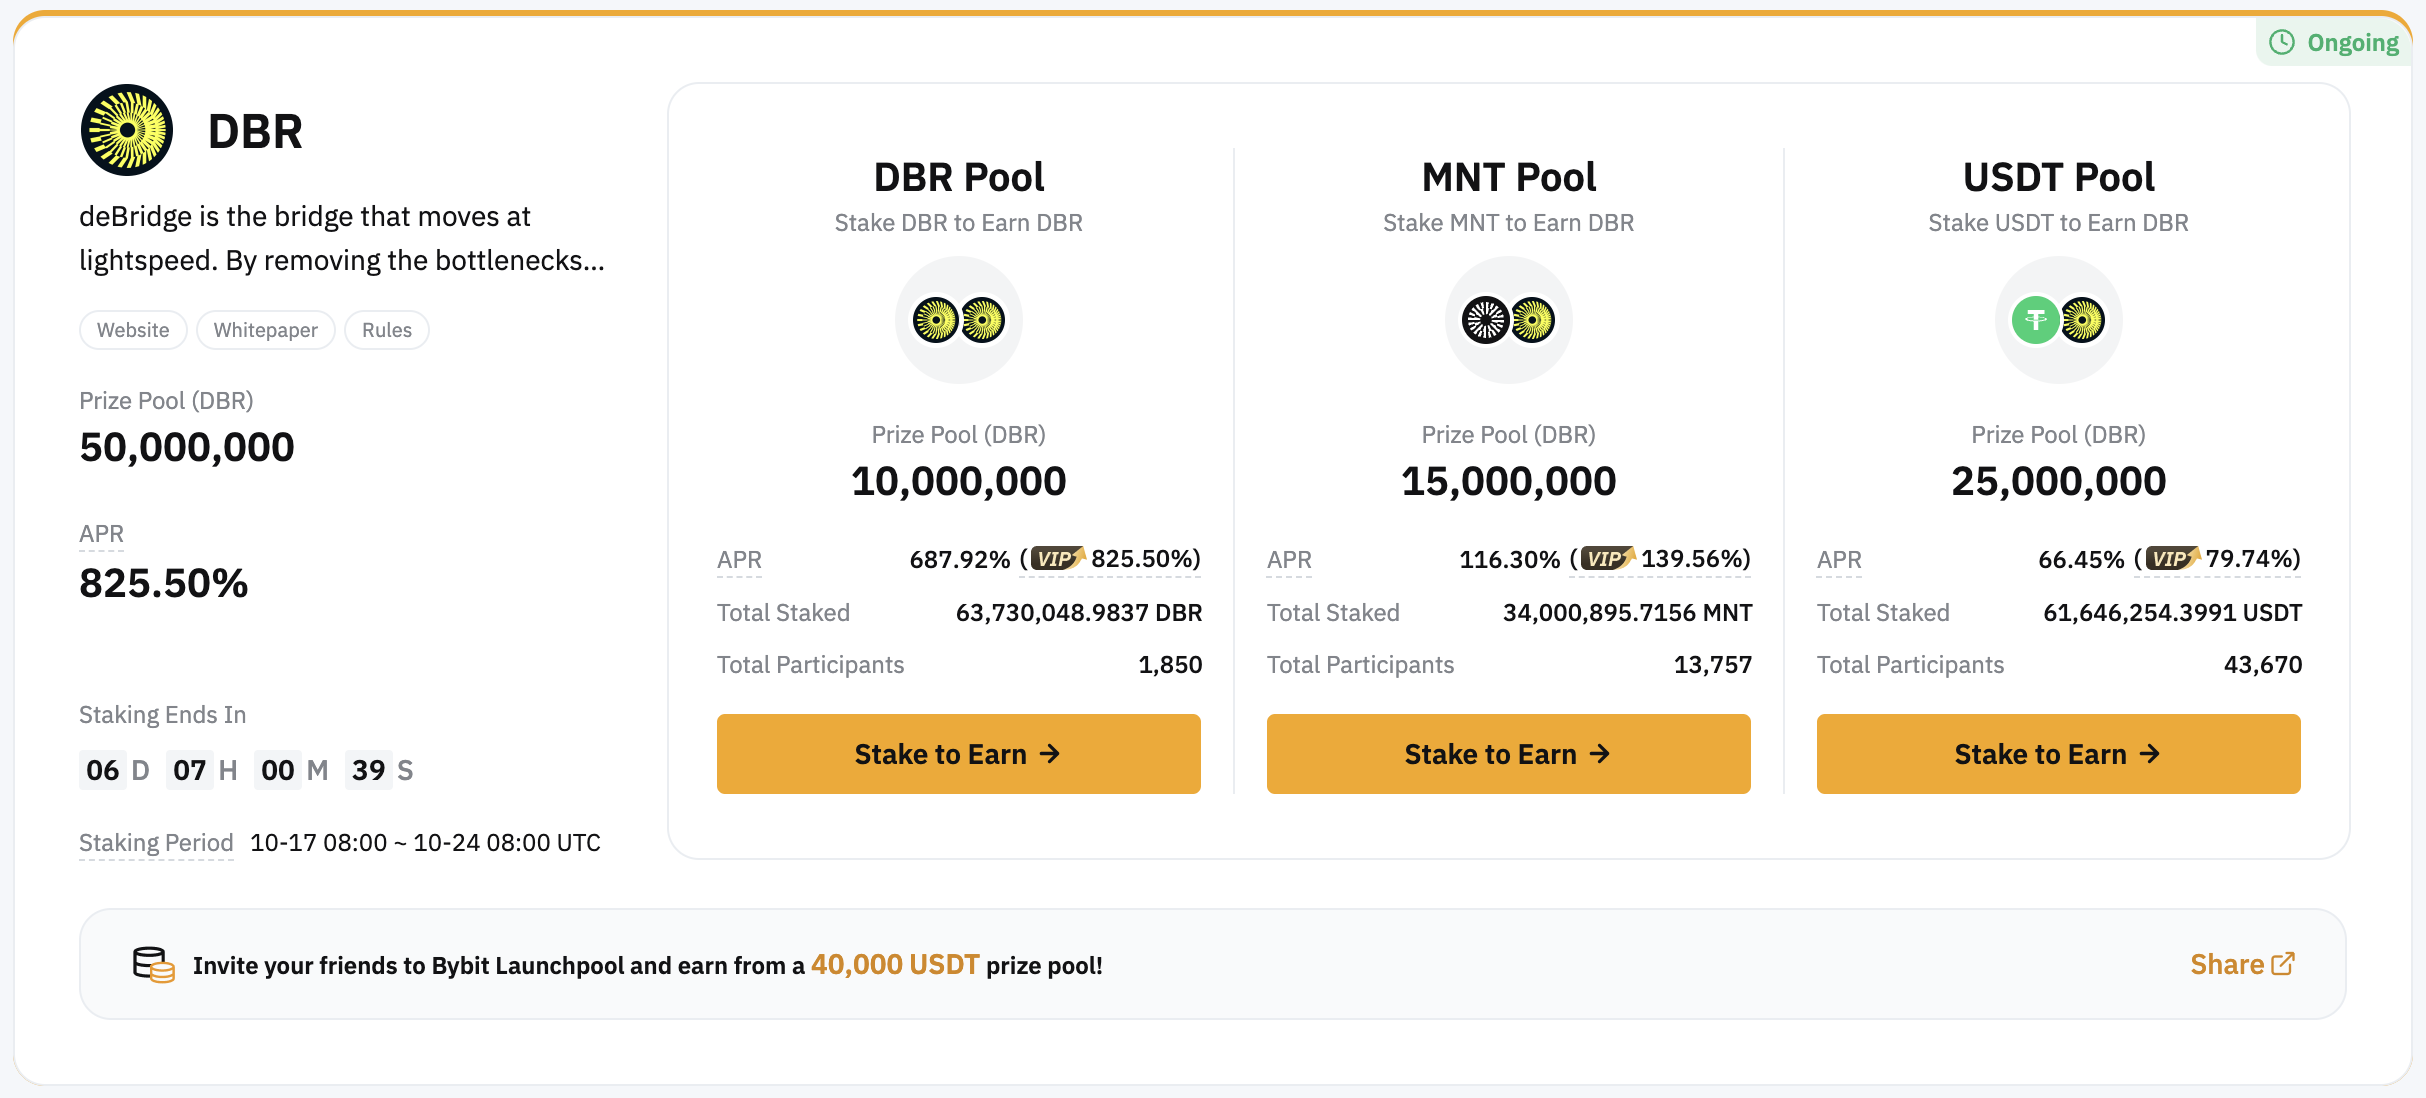
Task: Stake to Earn in the DBR Pool
Action: pyautogui.click(x=958, y=754)
